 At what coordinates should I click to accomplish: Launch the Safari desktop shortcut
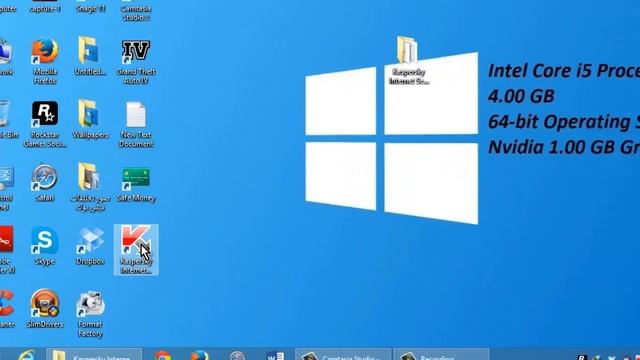44,183
